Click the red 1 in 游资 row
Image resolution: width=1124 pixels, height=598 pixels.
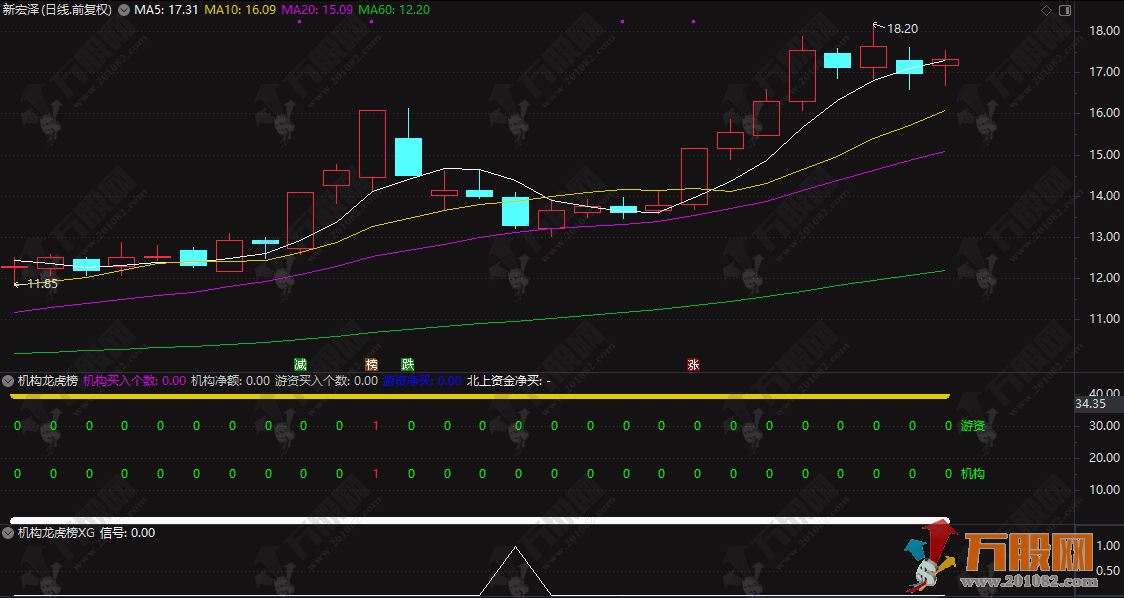375,426
